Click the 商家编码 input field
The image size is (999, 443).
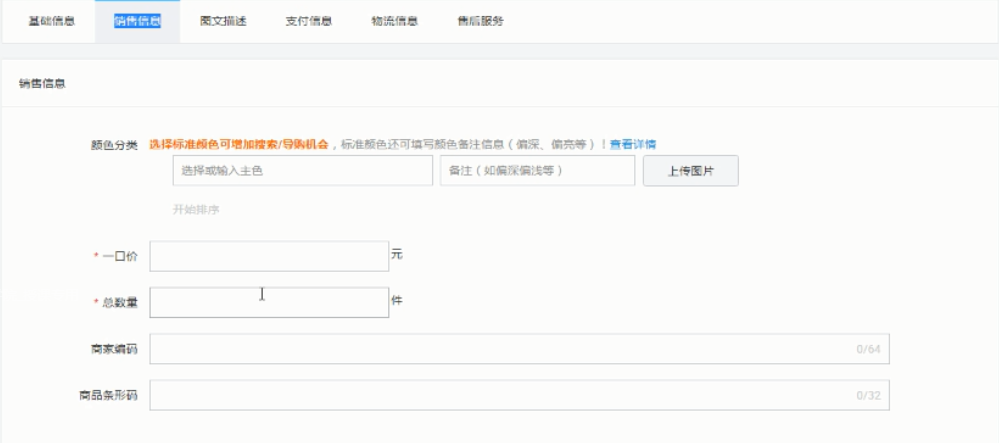tap(500, 349)
